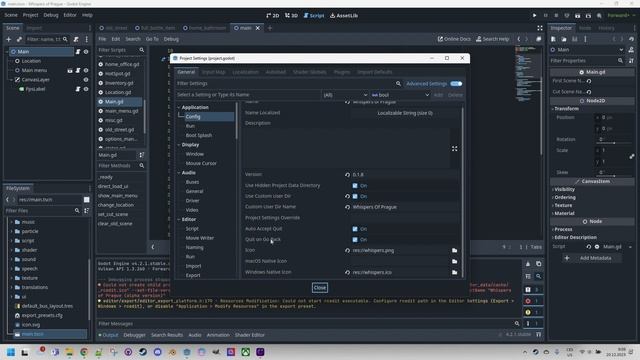Screen dimensions: 640x360
Task: Toggle distraction-free mode icon
Action: click(540, 28)
